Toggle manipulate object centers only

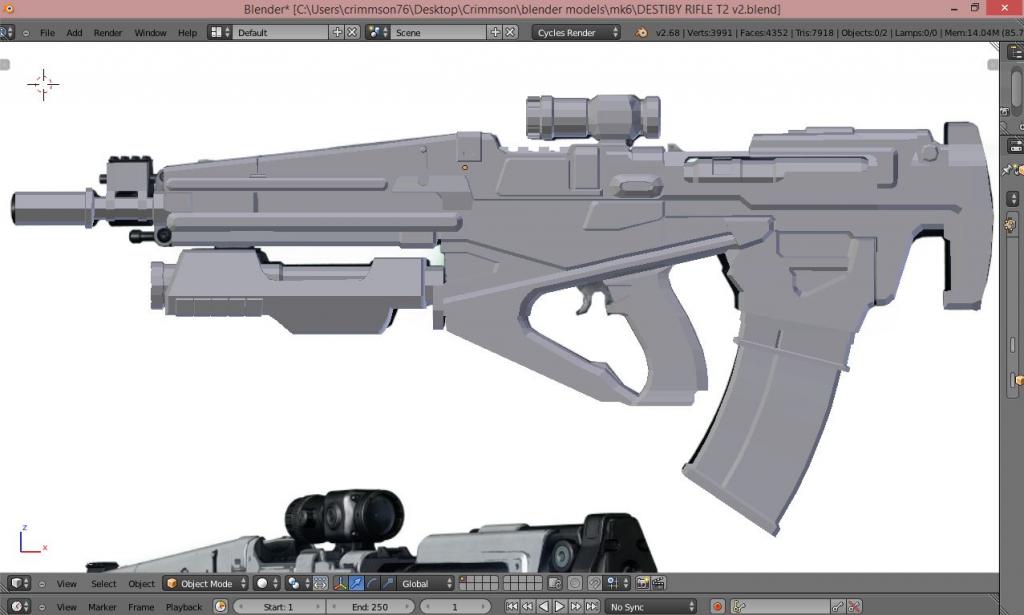pyautogui.click(x=320, y=583)
